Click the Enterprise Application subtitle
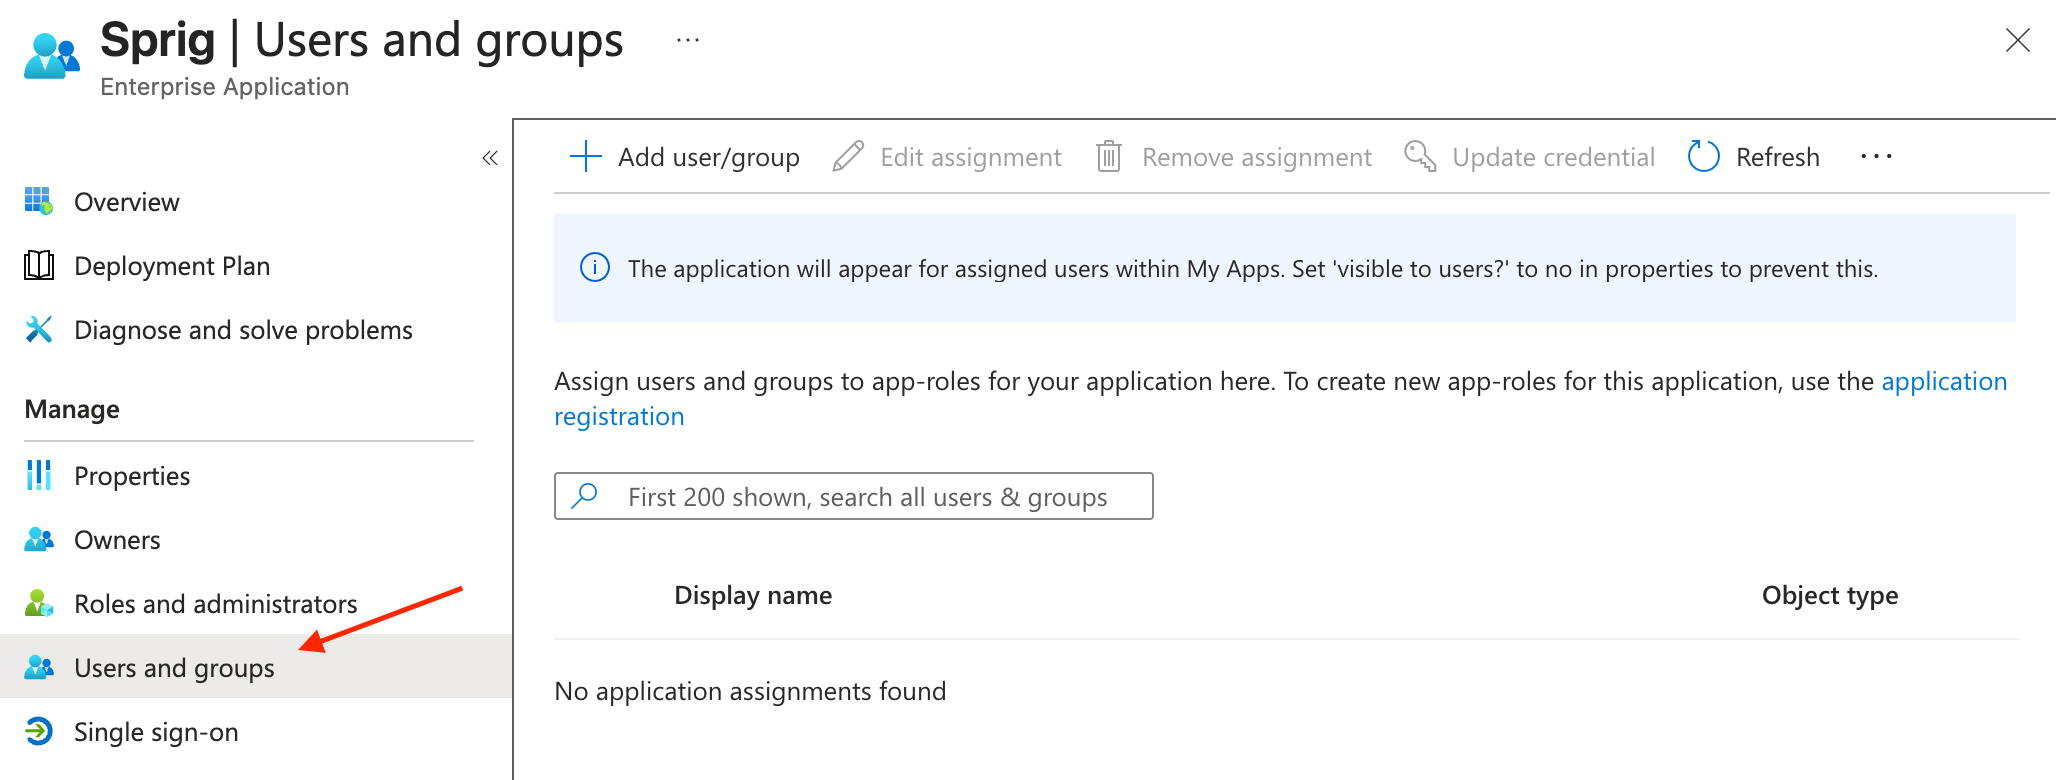 pos(224,87)
